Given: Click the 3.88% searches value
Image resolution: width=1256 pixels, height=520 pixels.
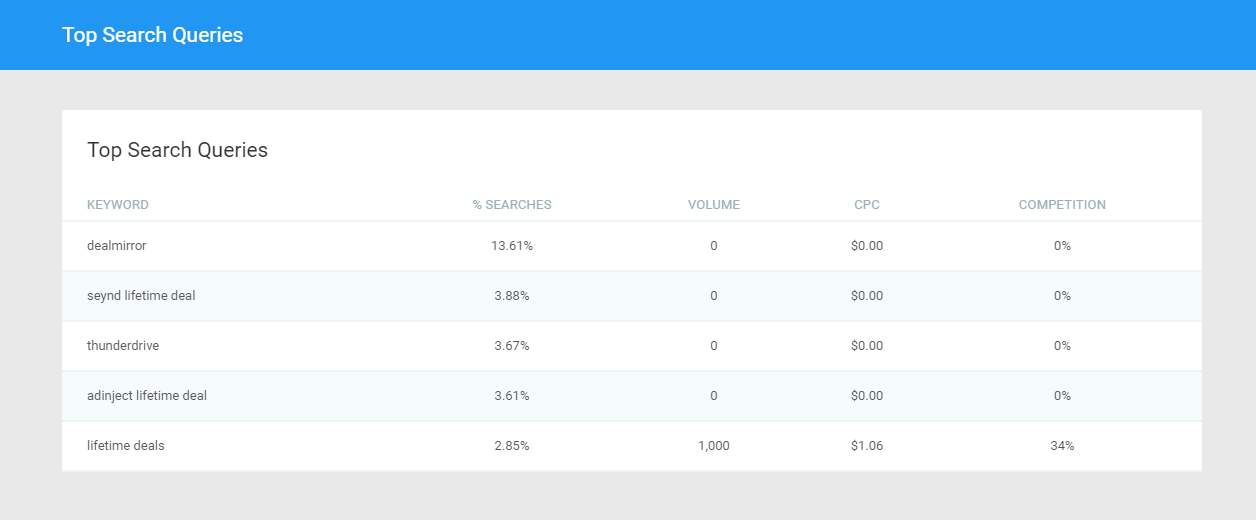Looking at the screenshot, I should point(512,296).
